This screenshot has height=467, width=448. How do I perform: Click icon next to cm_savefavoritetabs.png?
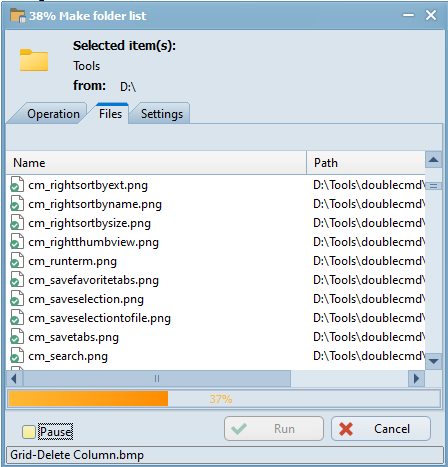tap(17, 280)
